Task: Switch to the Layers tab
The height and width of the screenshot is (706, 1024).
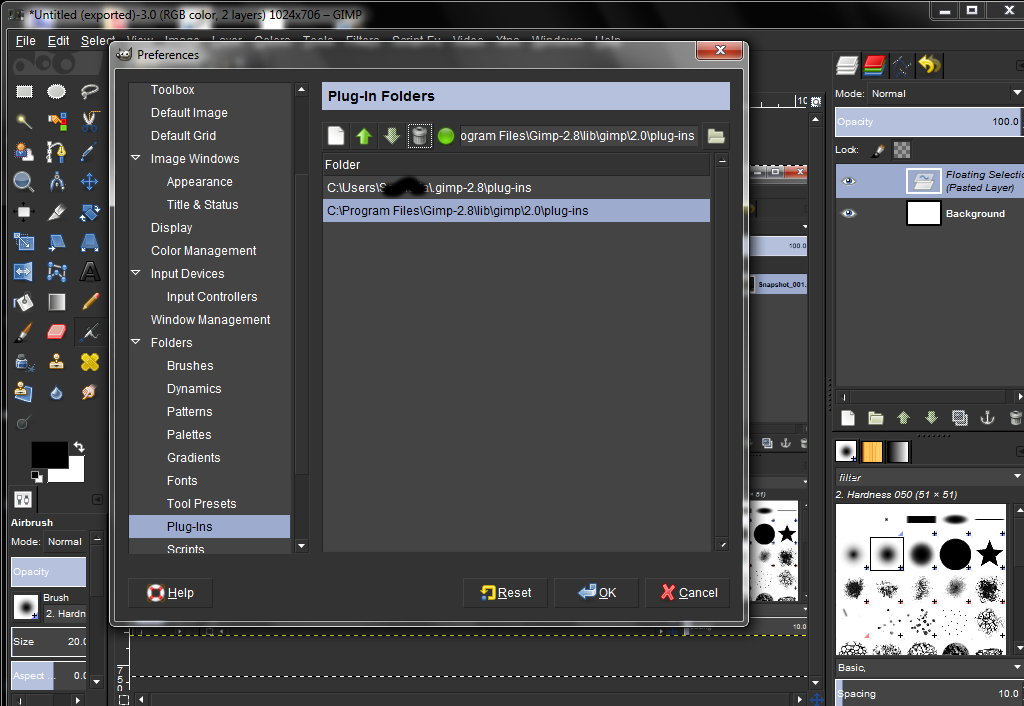Action: [847, 65]
